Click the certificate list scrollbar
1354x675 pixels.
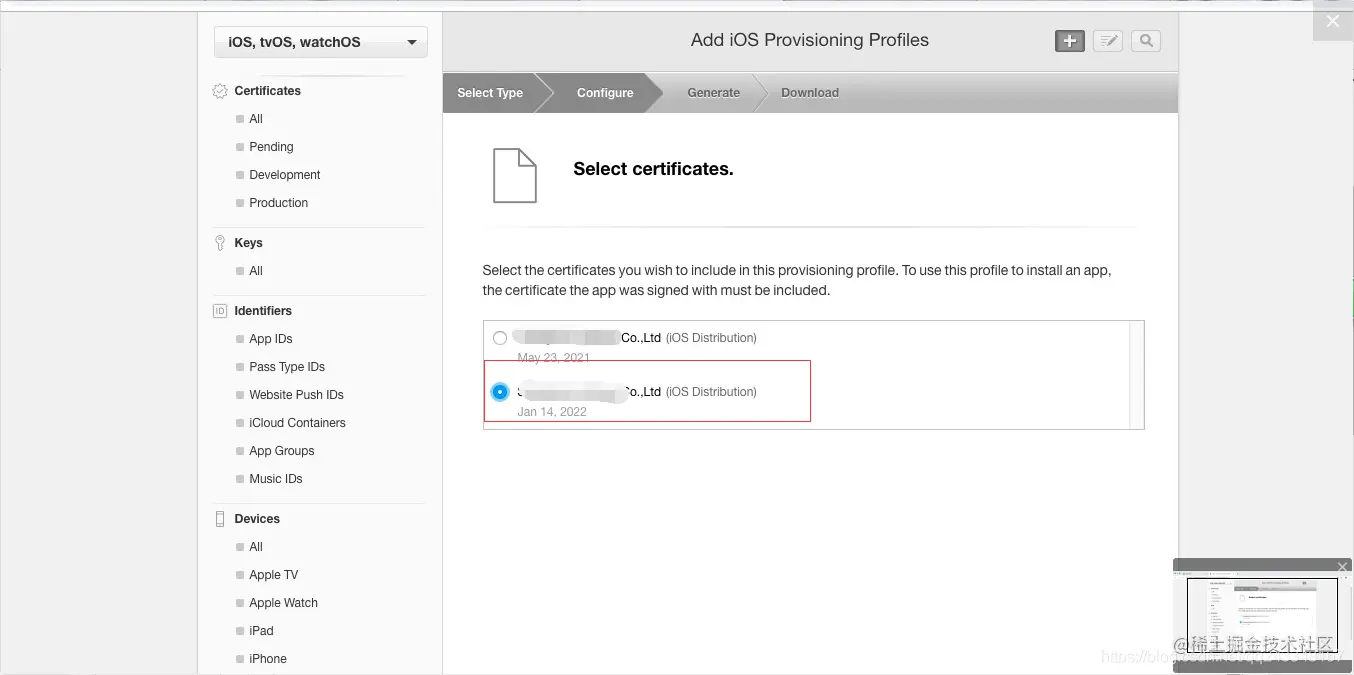[1136, 375]
